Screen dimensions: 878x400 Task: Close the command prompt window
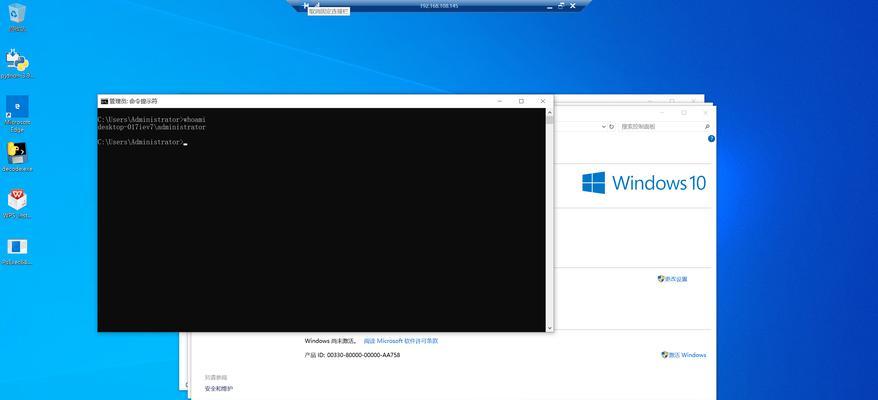coord(543,101)
